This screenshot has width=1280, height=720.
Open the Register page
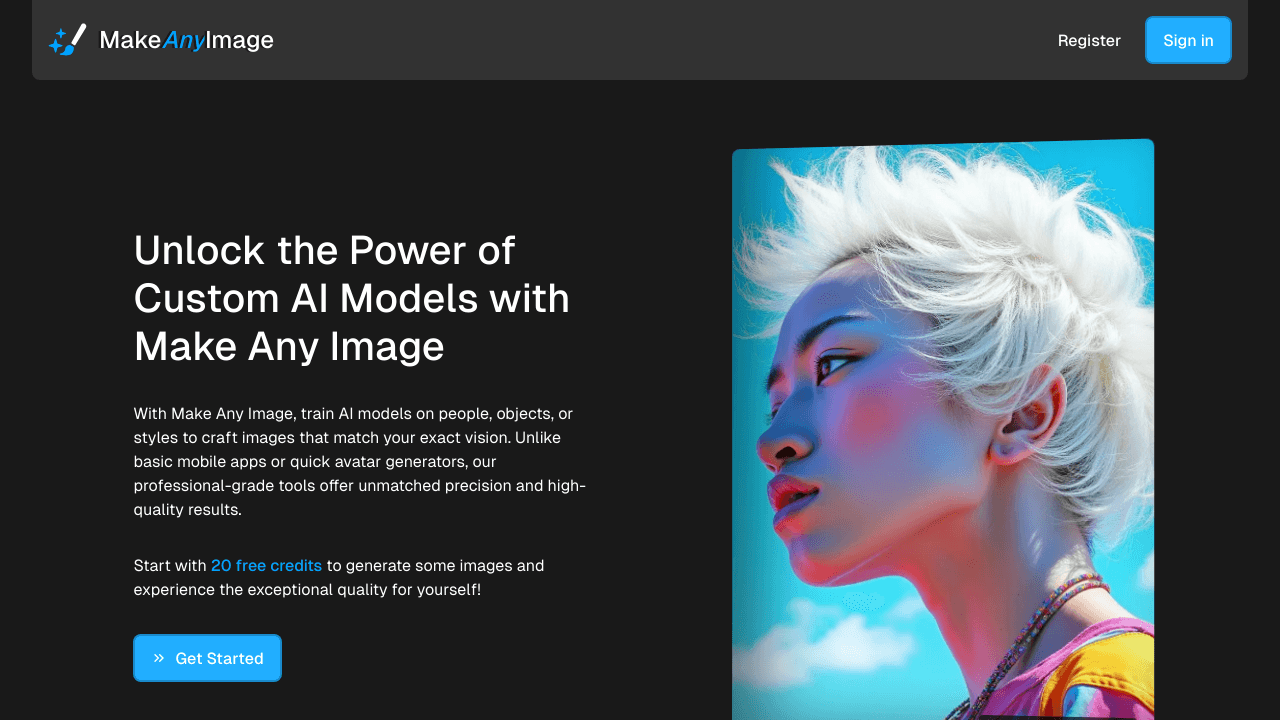pyautogui.click(x=1089, y=40)
